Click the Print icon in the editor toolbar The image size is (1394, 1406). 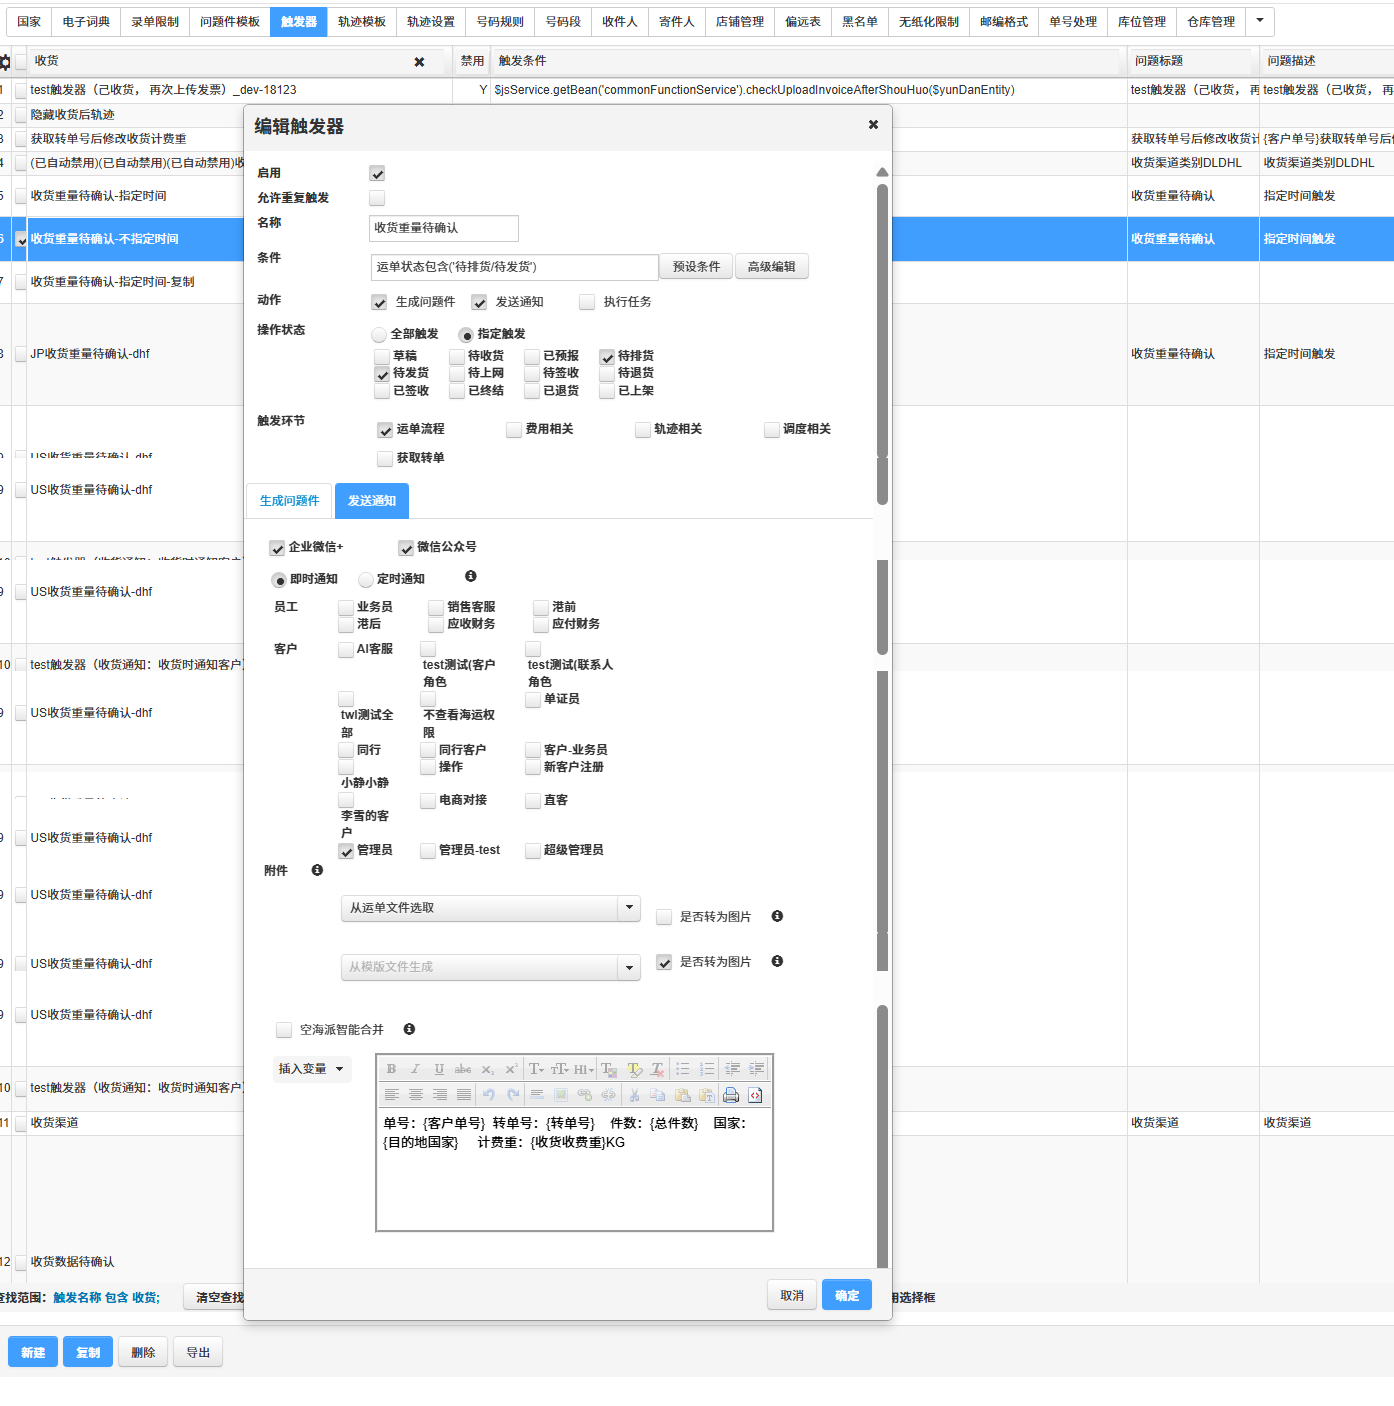pyautogui.click(x=731, y=1095)
